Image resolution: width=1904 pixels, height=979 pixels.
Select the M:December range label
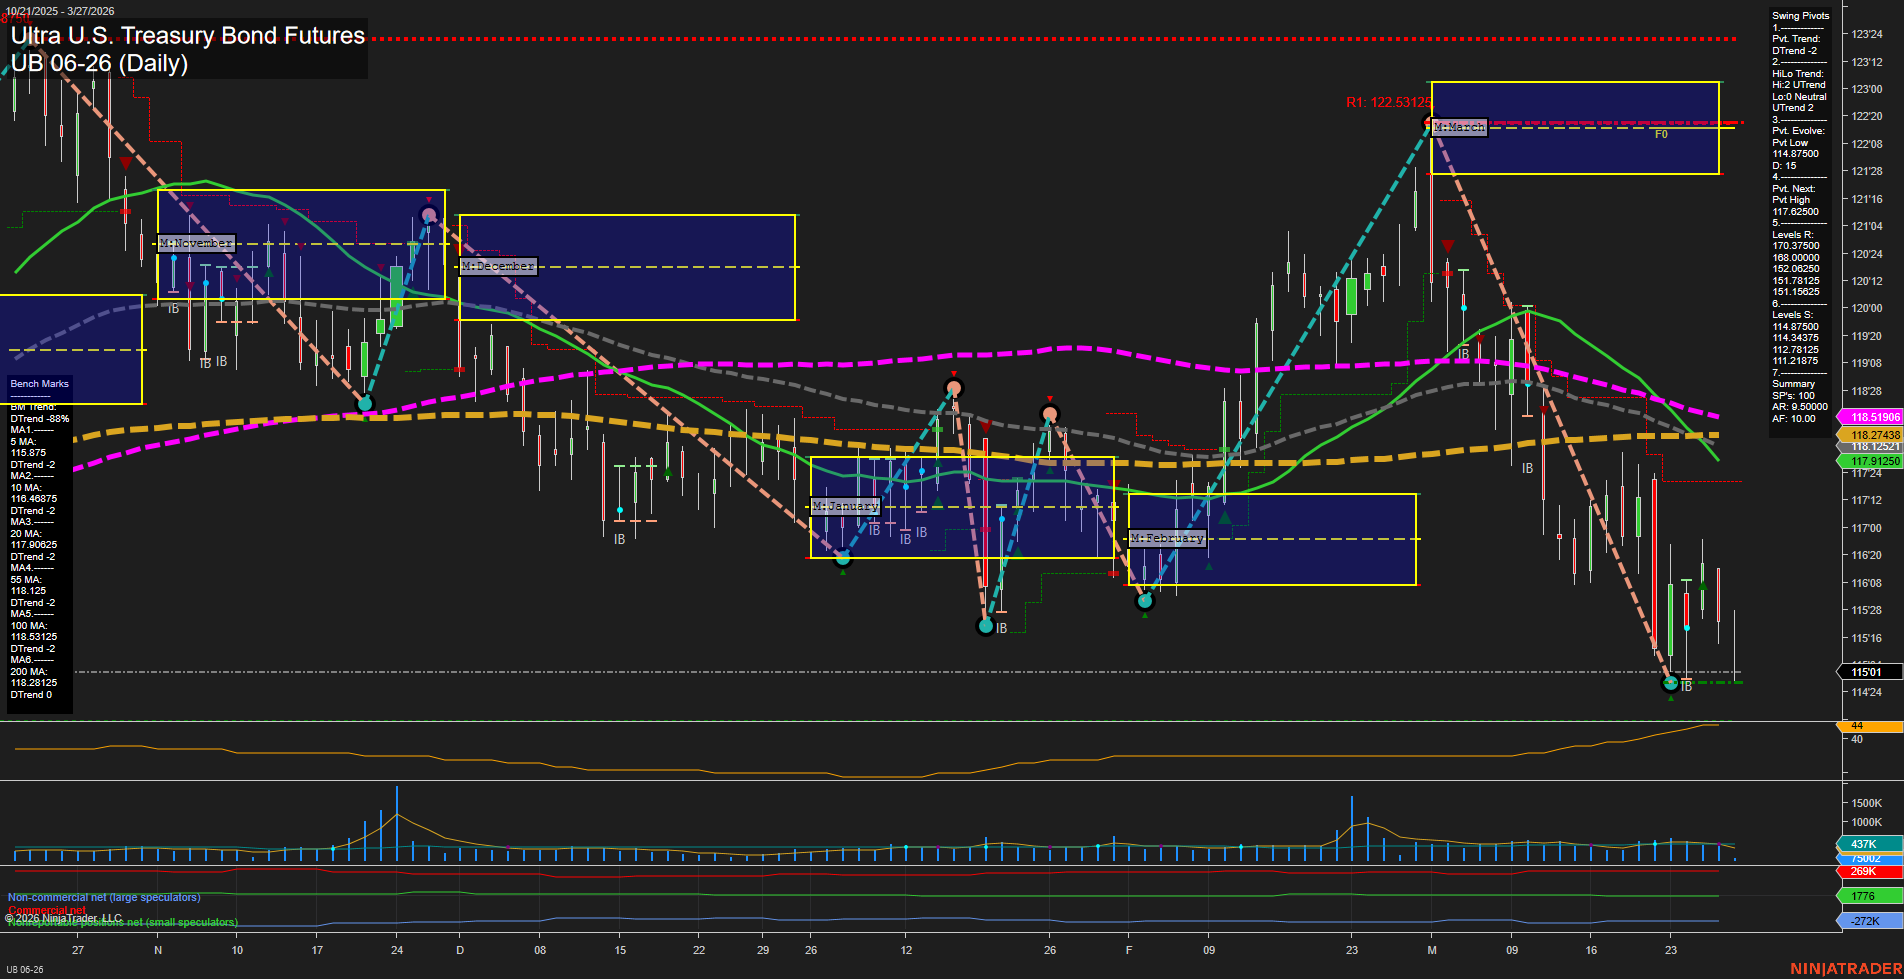tap(497, 265)
